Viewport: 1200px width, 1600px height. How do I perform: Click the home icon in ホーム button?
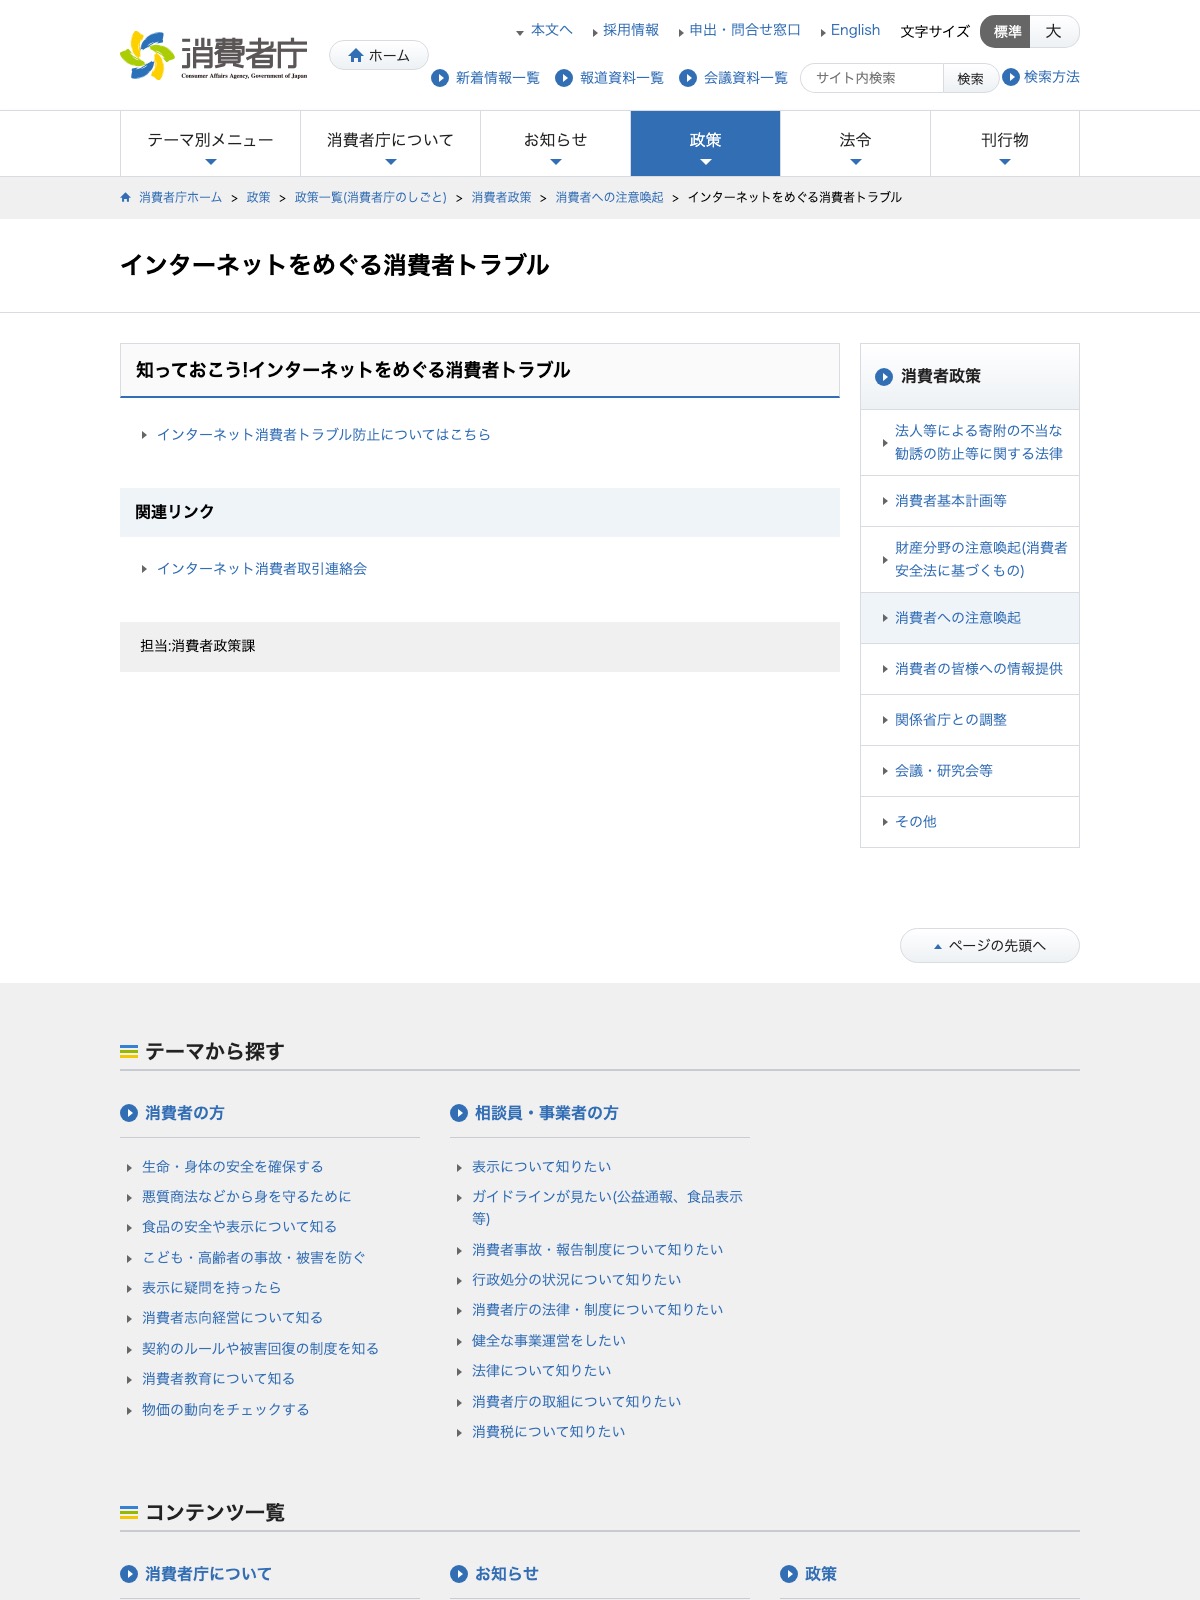[355, 56]
